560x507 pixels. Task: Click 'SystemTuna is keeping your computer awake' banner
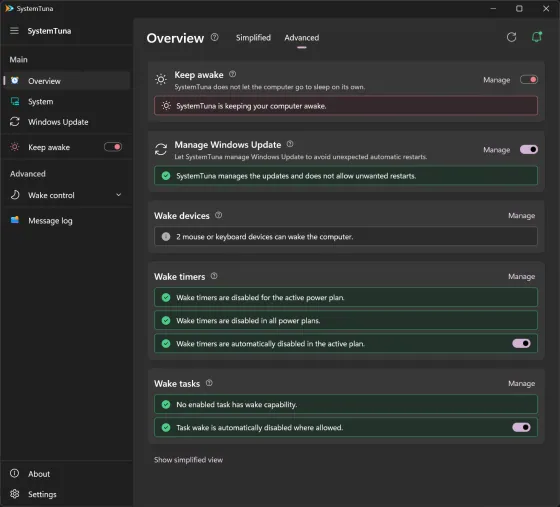tap(346, 106)
